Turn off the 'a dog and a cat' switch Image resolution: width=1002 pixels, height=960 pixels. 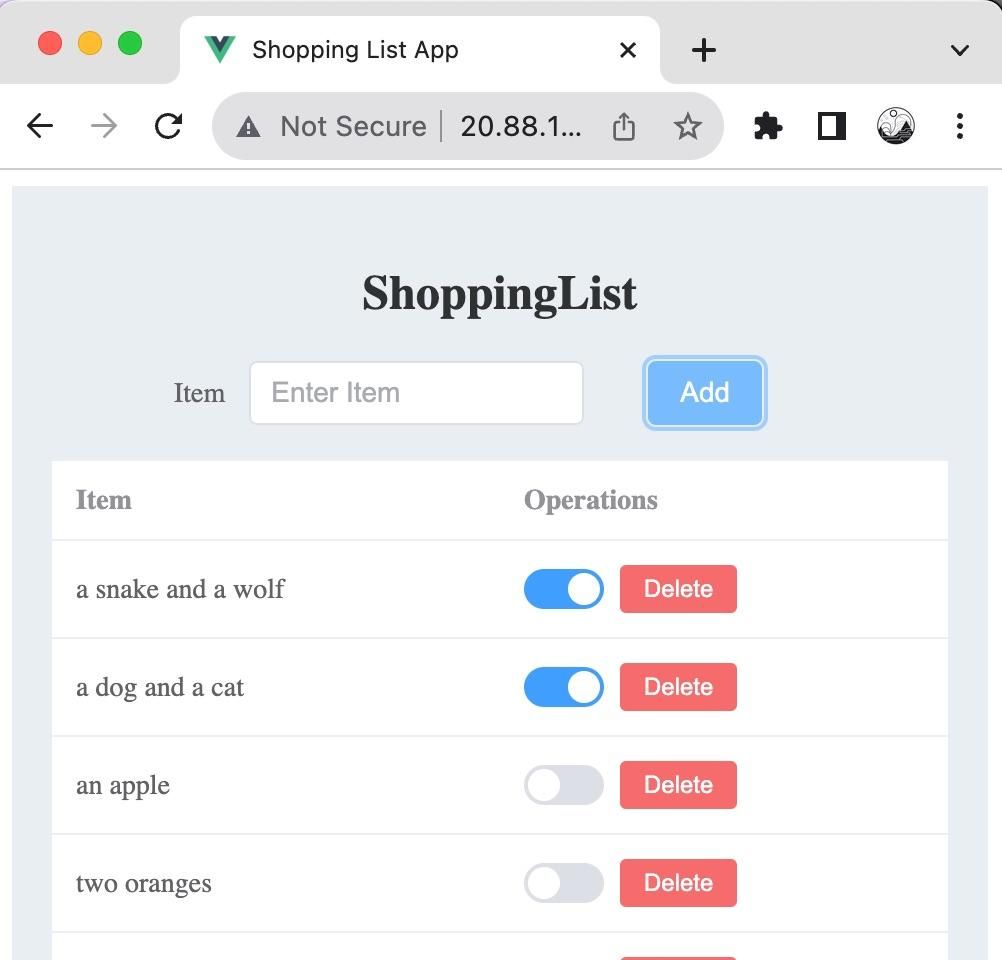click(564, 687)
